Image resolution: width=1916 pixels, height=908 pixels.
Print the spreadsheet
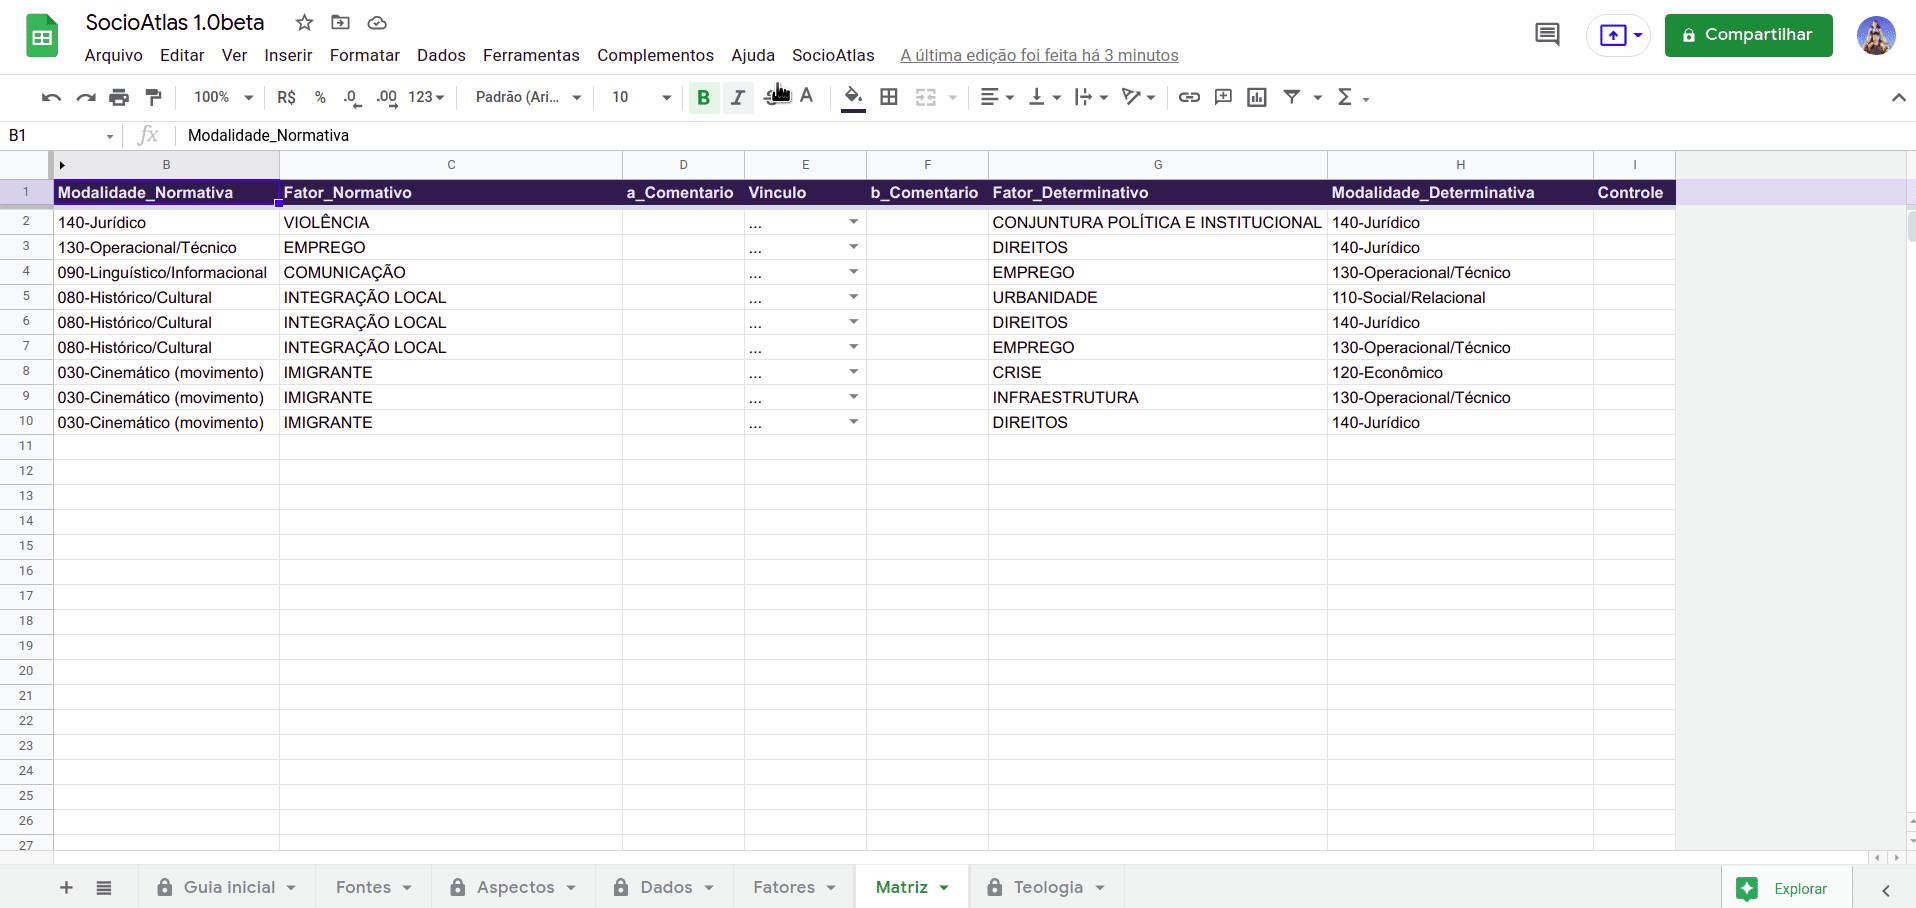coord(119,97)
